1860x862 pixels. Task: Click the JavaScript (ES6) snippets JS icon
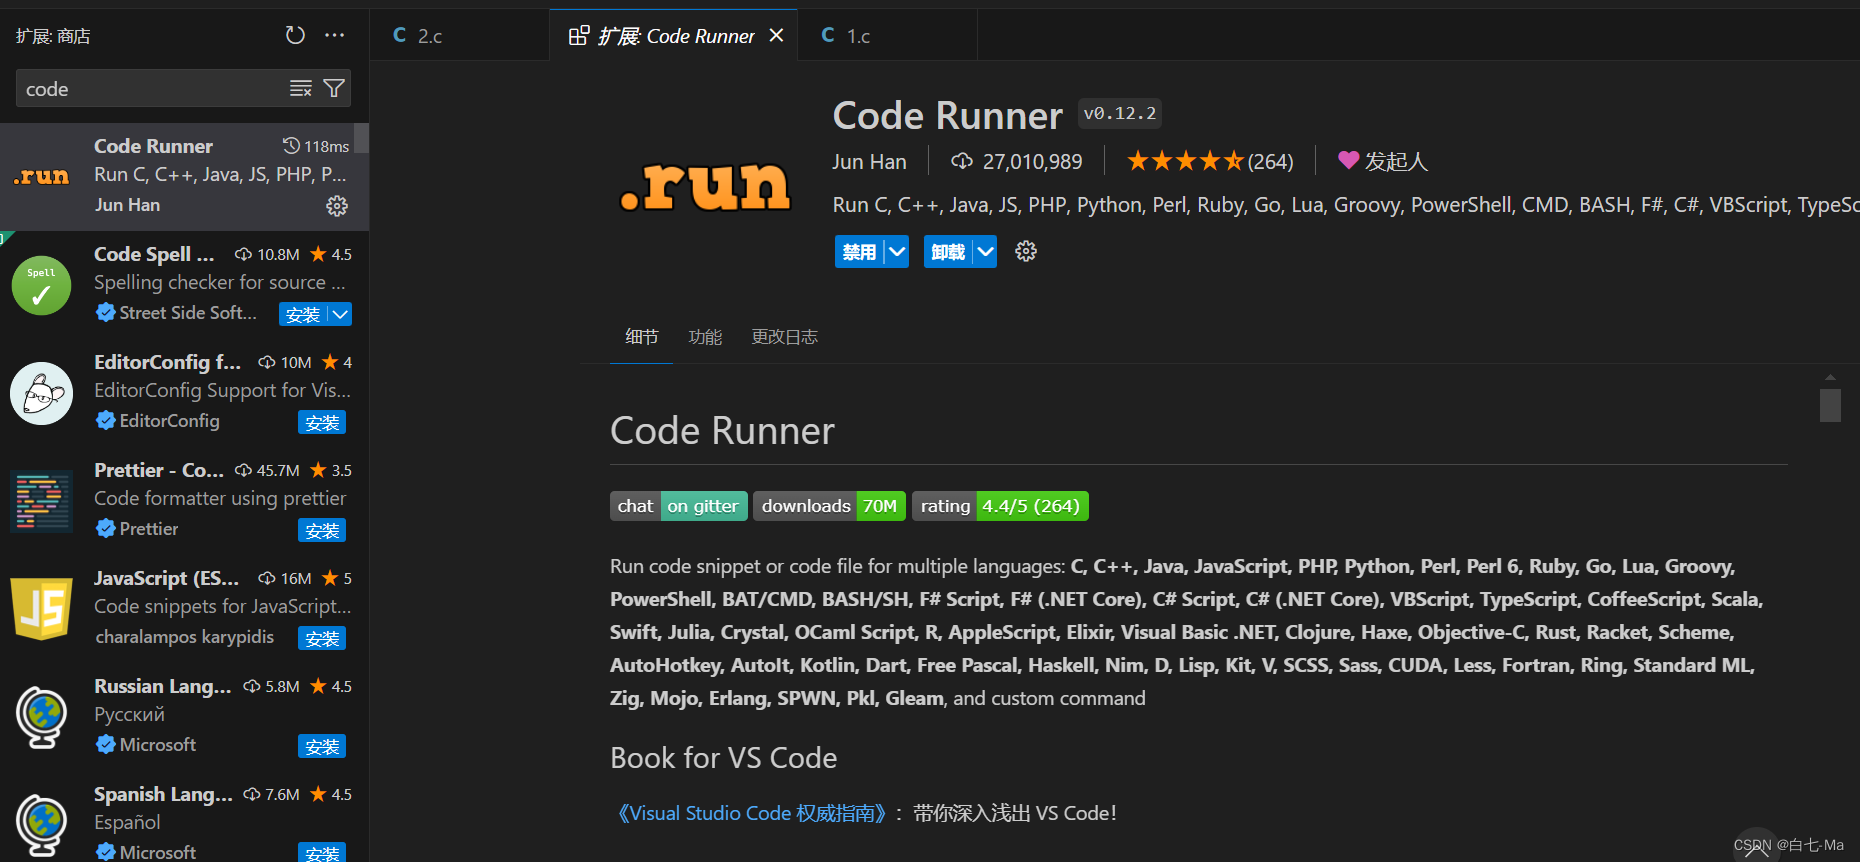click(x=41, y=609)
